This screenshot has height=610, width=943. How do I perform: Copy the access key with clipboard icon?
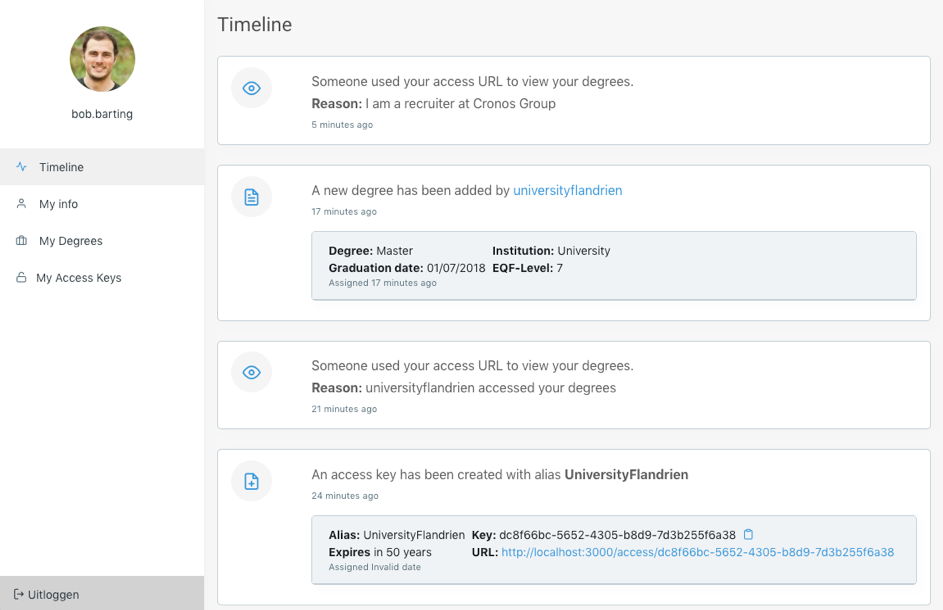(748, 534)
